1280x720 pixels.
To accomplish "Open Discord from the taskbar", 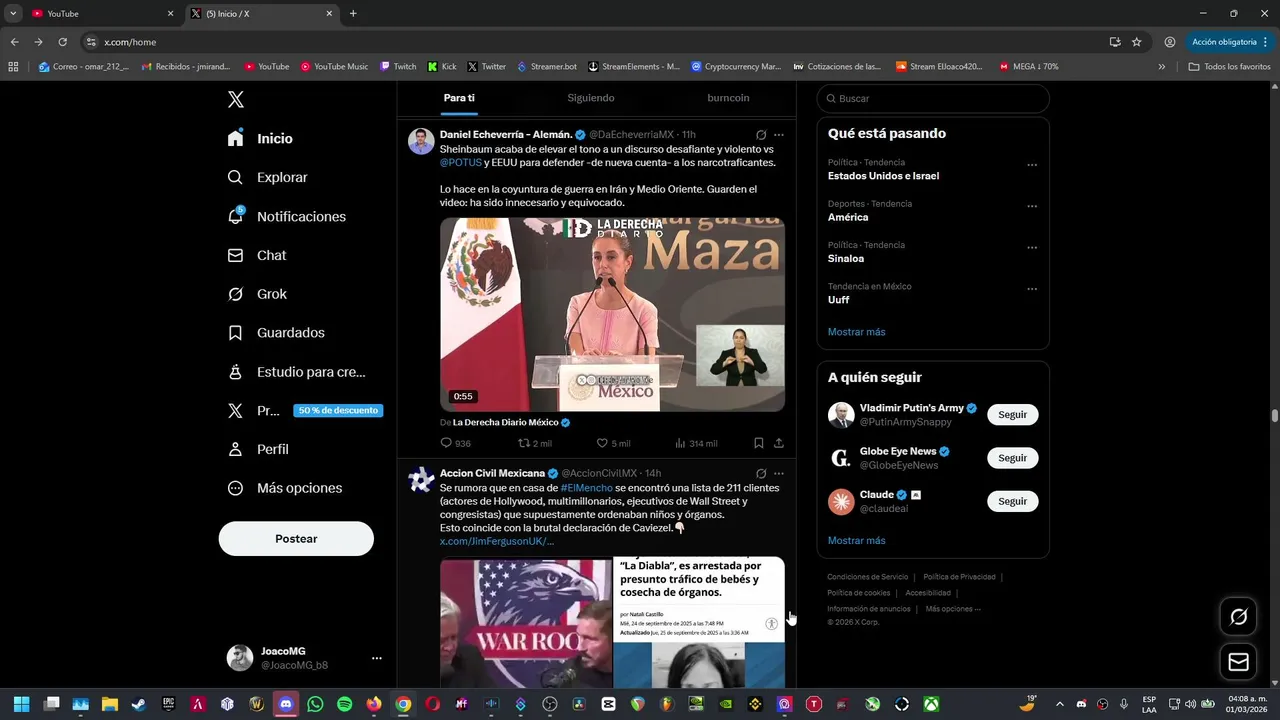I will pos(286,704).
